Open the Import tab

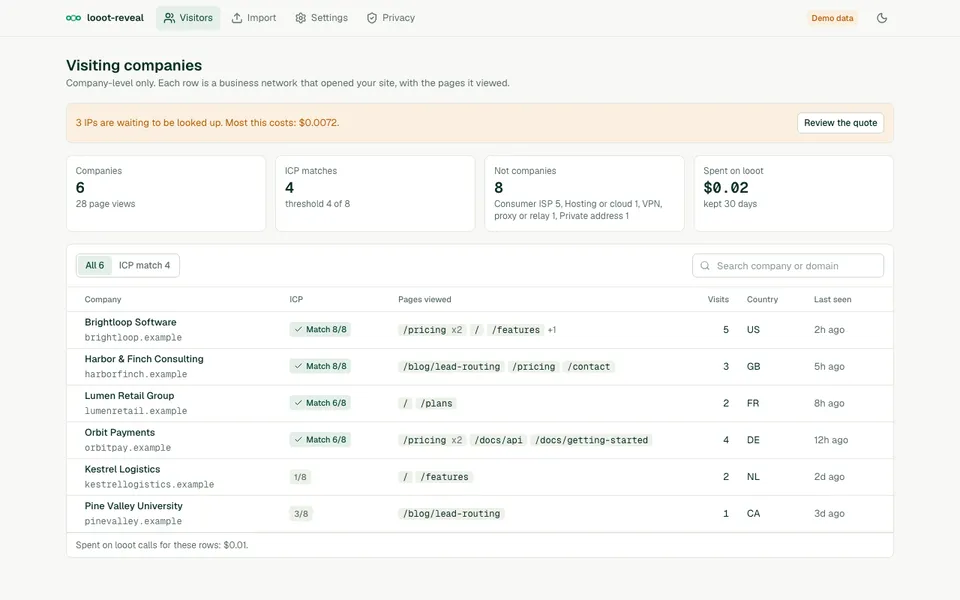coord(253,18)
